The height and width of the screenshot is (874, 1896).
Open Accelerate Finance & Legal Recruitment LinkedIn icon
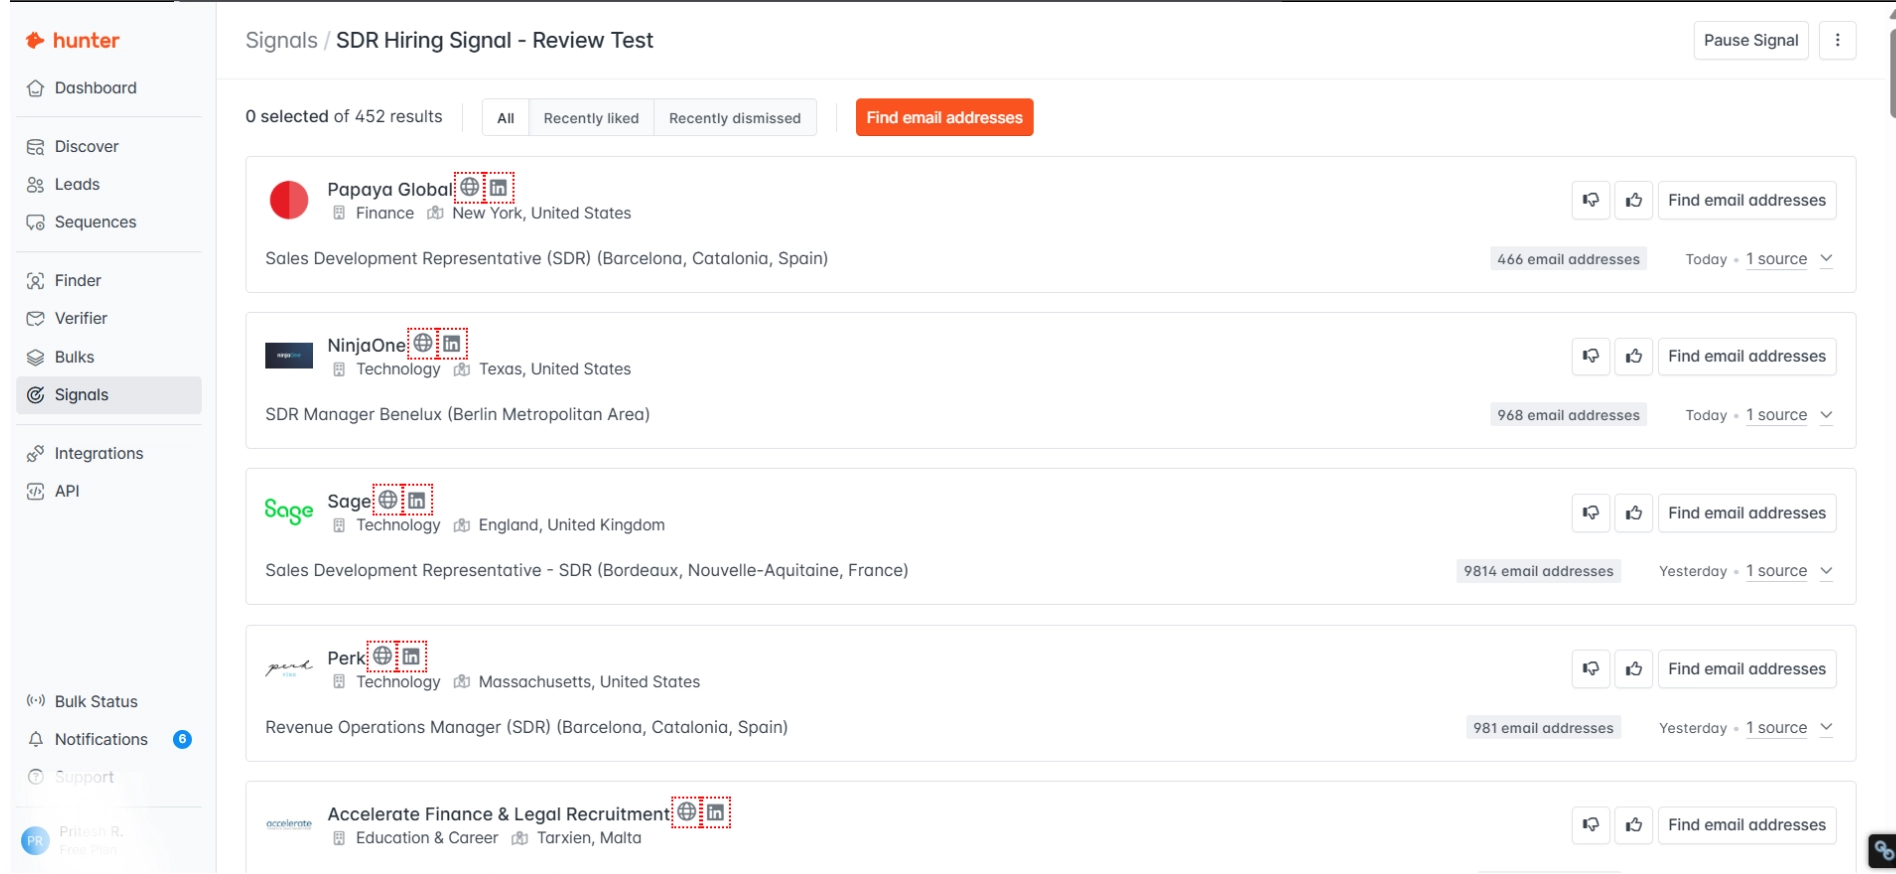[716, 812]
